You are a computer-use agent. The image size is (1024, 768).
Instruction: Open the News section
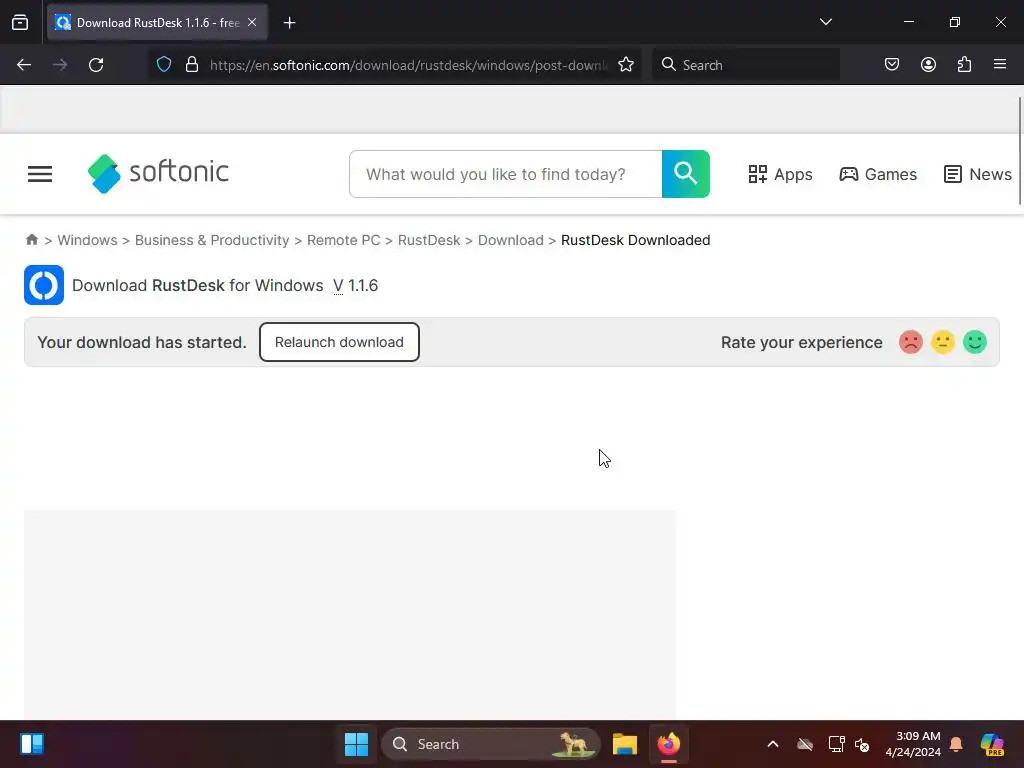coord(978,174)
